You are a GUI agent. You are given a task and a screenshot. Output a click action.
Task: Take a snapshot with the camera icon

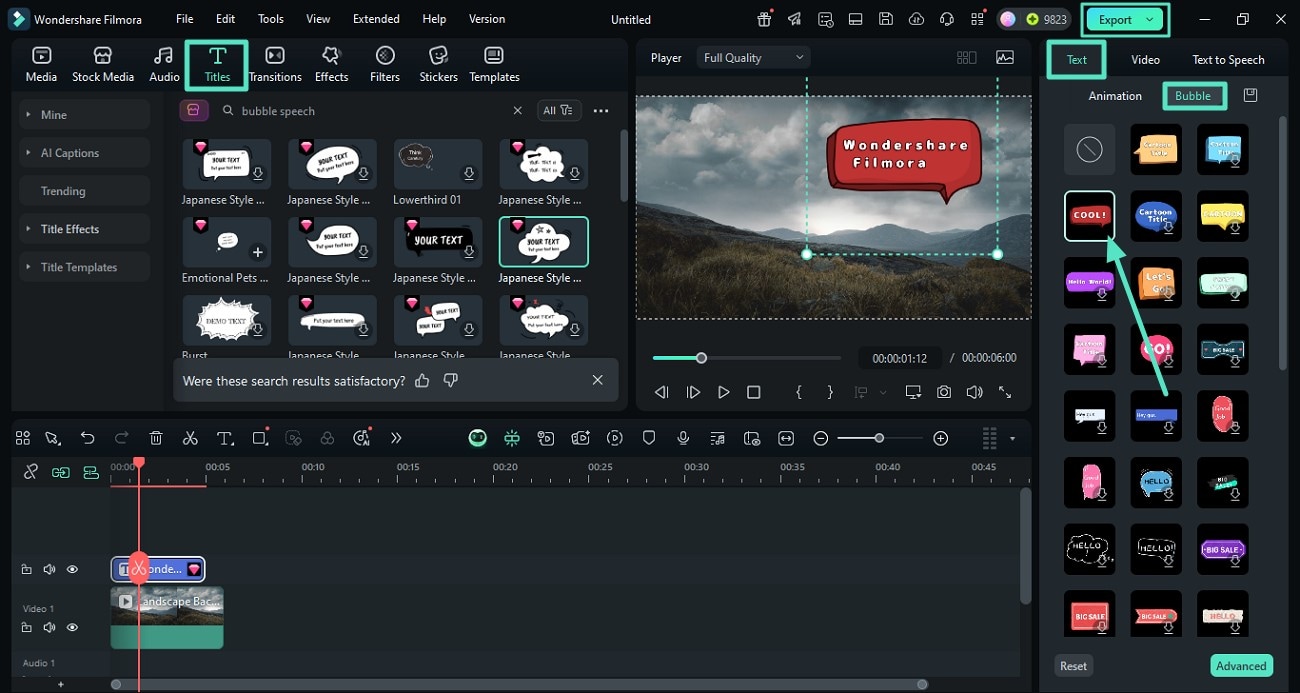[944, 393]
